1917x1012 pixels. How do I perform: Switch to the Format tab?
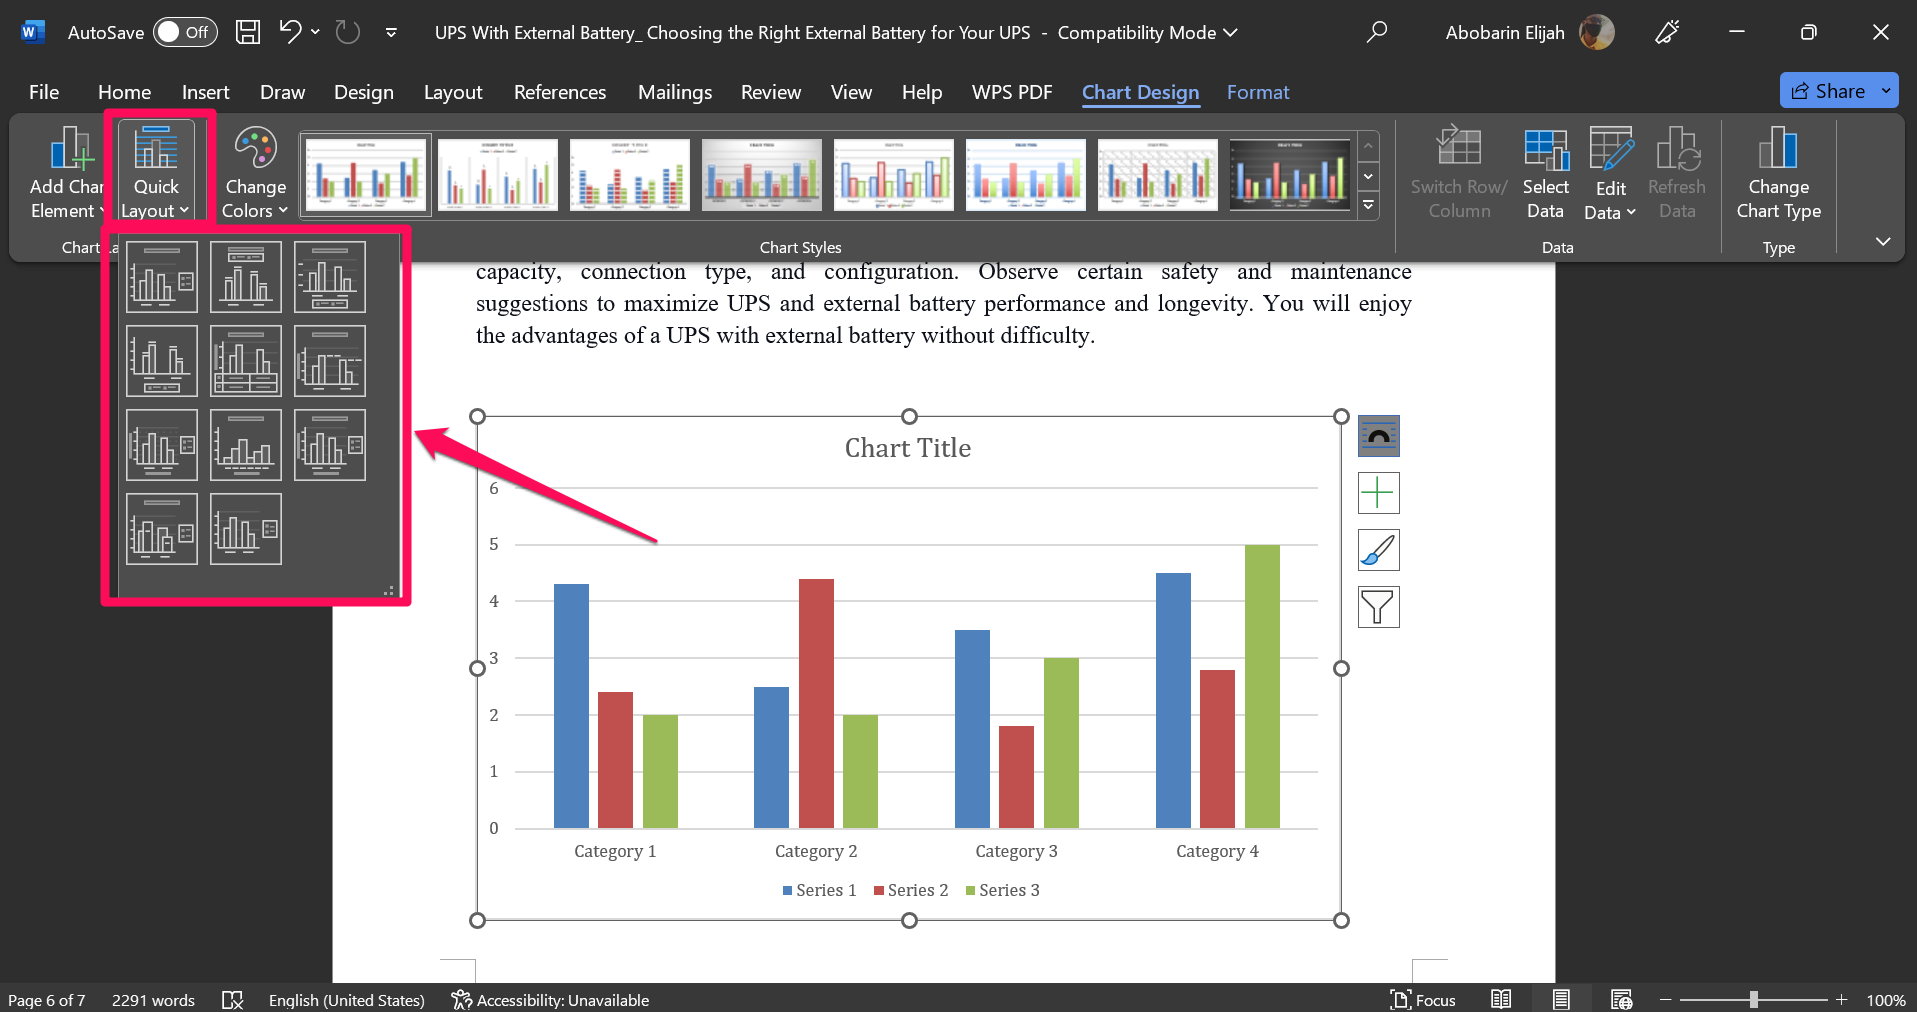click(1257, 91)
